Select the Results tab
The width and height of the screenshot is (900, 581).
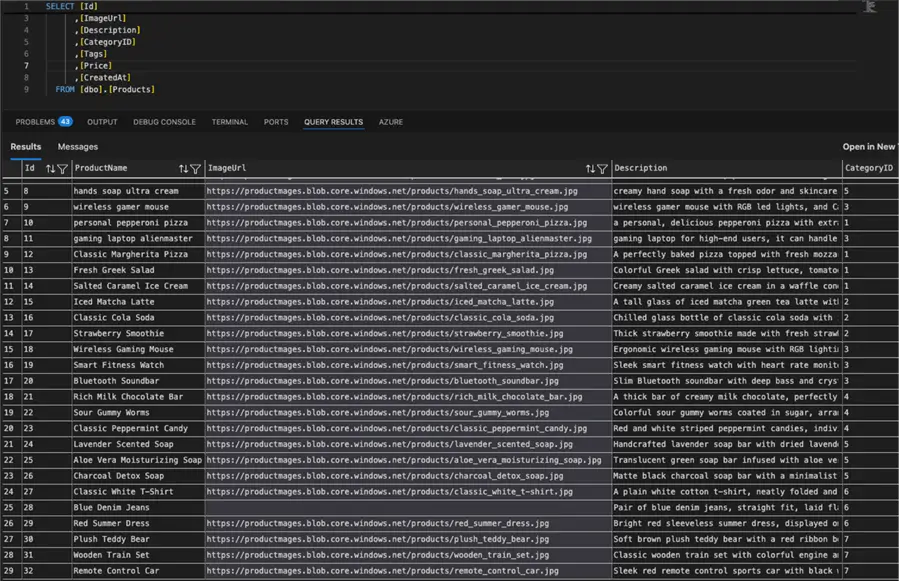[26, 147]
